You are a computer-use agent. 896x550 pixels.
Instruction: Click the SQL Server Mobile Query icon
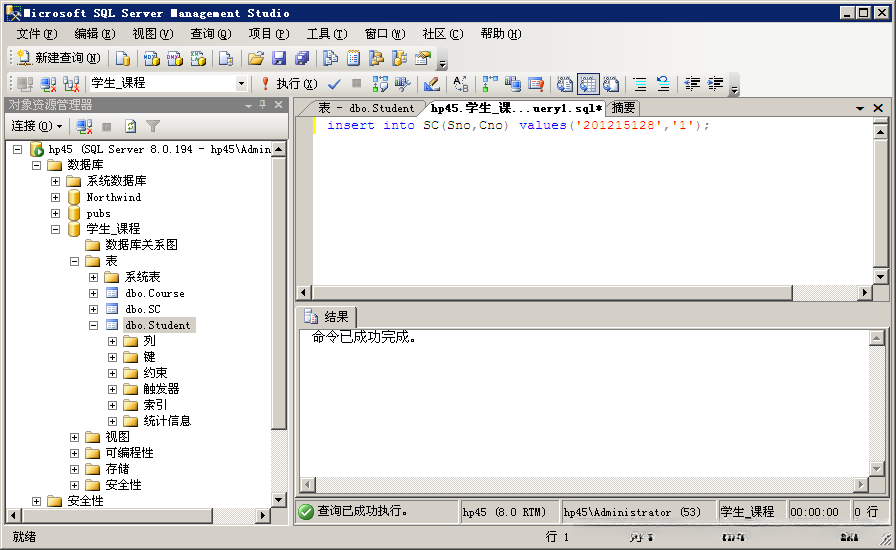[x=226, y=58]
